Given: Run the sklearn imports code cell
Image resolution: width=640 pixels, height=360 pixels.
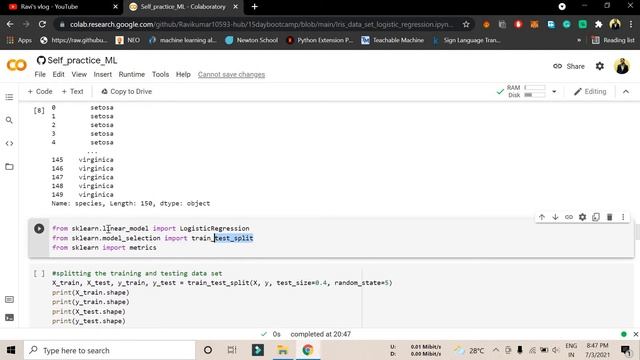Looking at the screenshot, I should coord(39,229).
